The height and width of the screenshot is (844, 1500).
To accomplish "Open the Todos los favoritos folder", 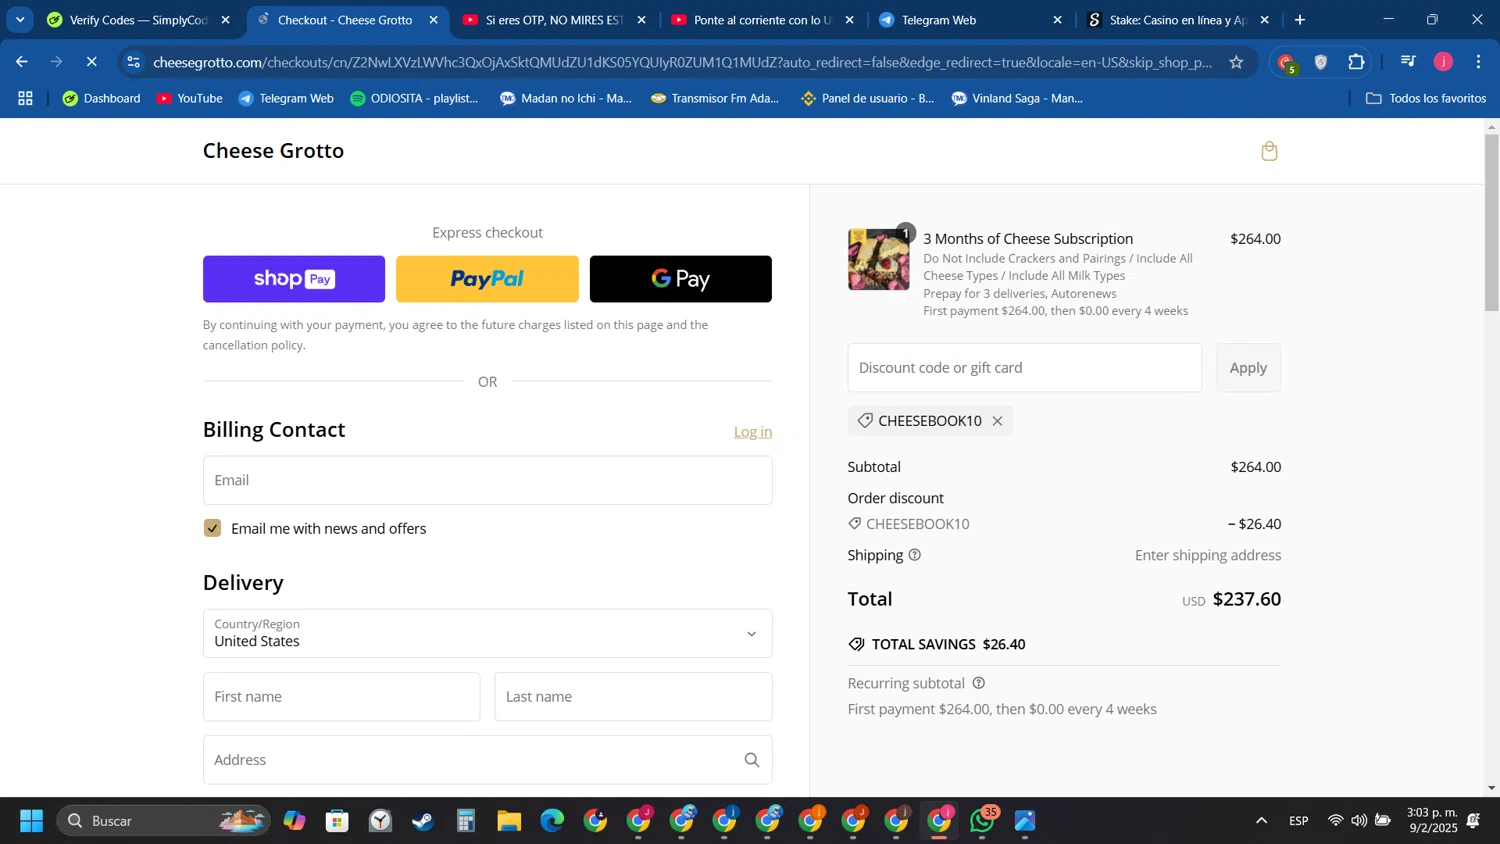I will click(1426, 98).
